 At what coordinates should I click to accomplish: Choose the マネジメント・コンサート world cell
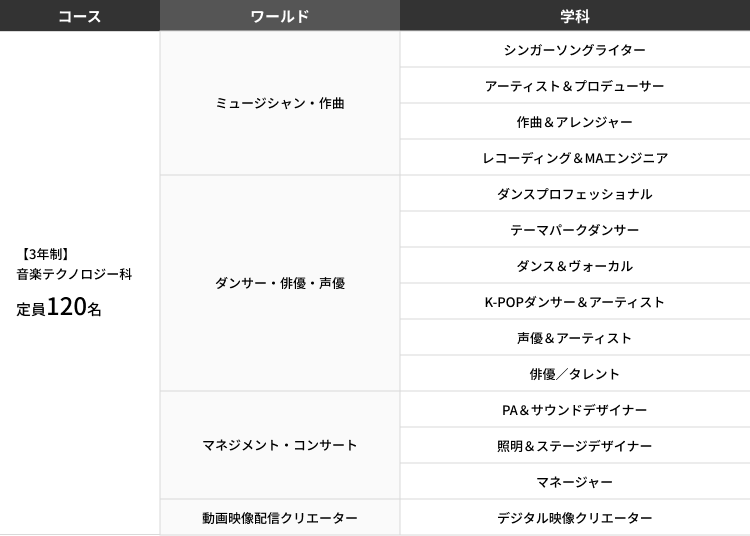click(x=280, y=445)
